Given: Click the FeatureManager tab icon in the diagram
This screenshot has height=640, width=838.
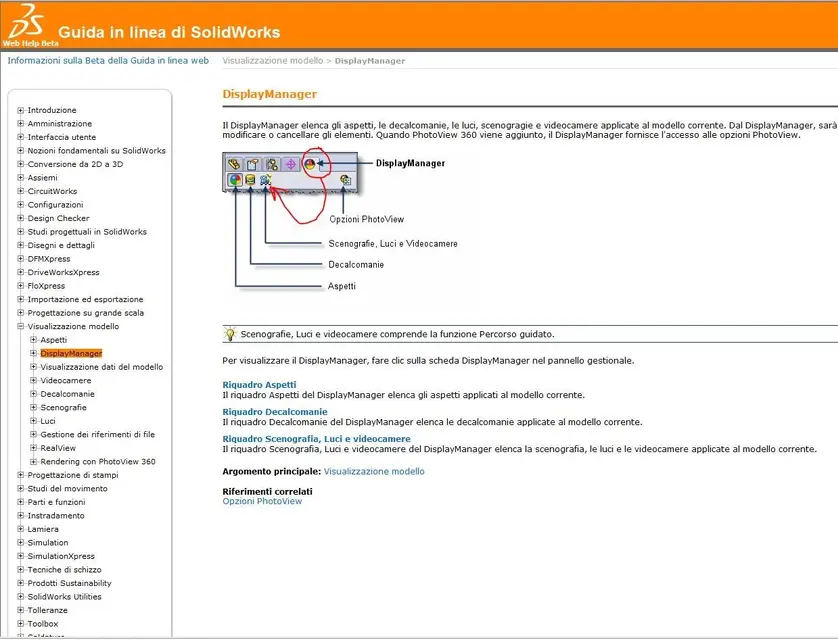Looking at the screenshot, I should (x=234, y=164).
